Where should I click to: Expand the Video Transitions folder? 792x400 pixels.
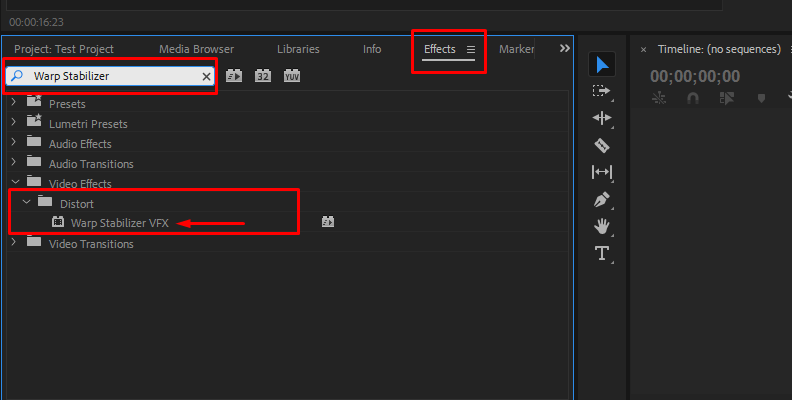[x=14, y=243]
